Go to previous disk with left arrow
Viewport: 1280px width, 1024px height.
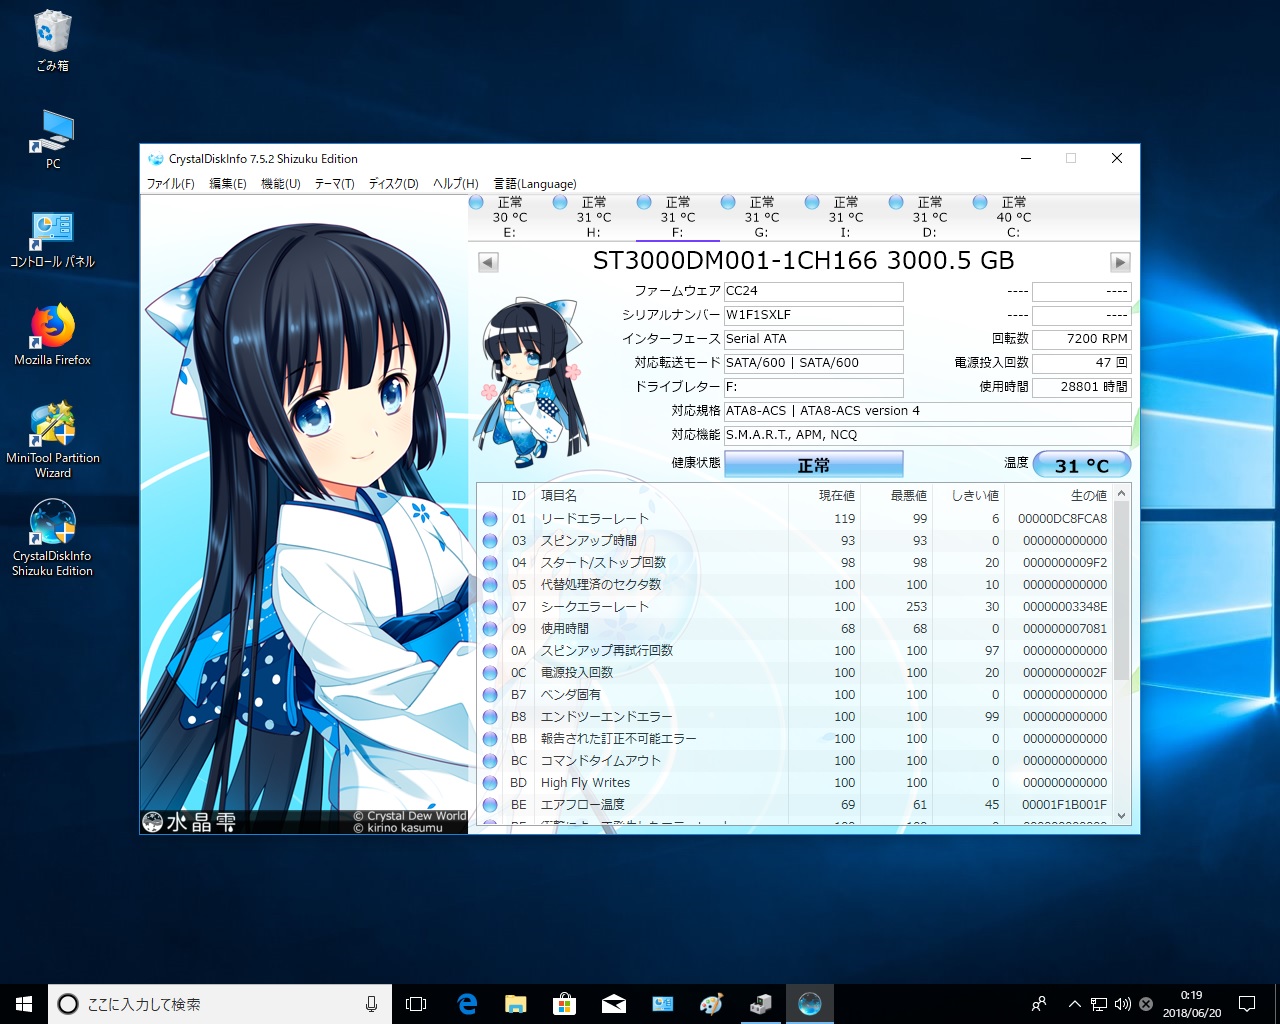coord(488,262)
